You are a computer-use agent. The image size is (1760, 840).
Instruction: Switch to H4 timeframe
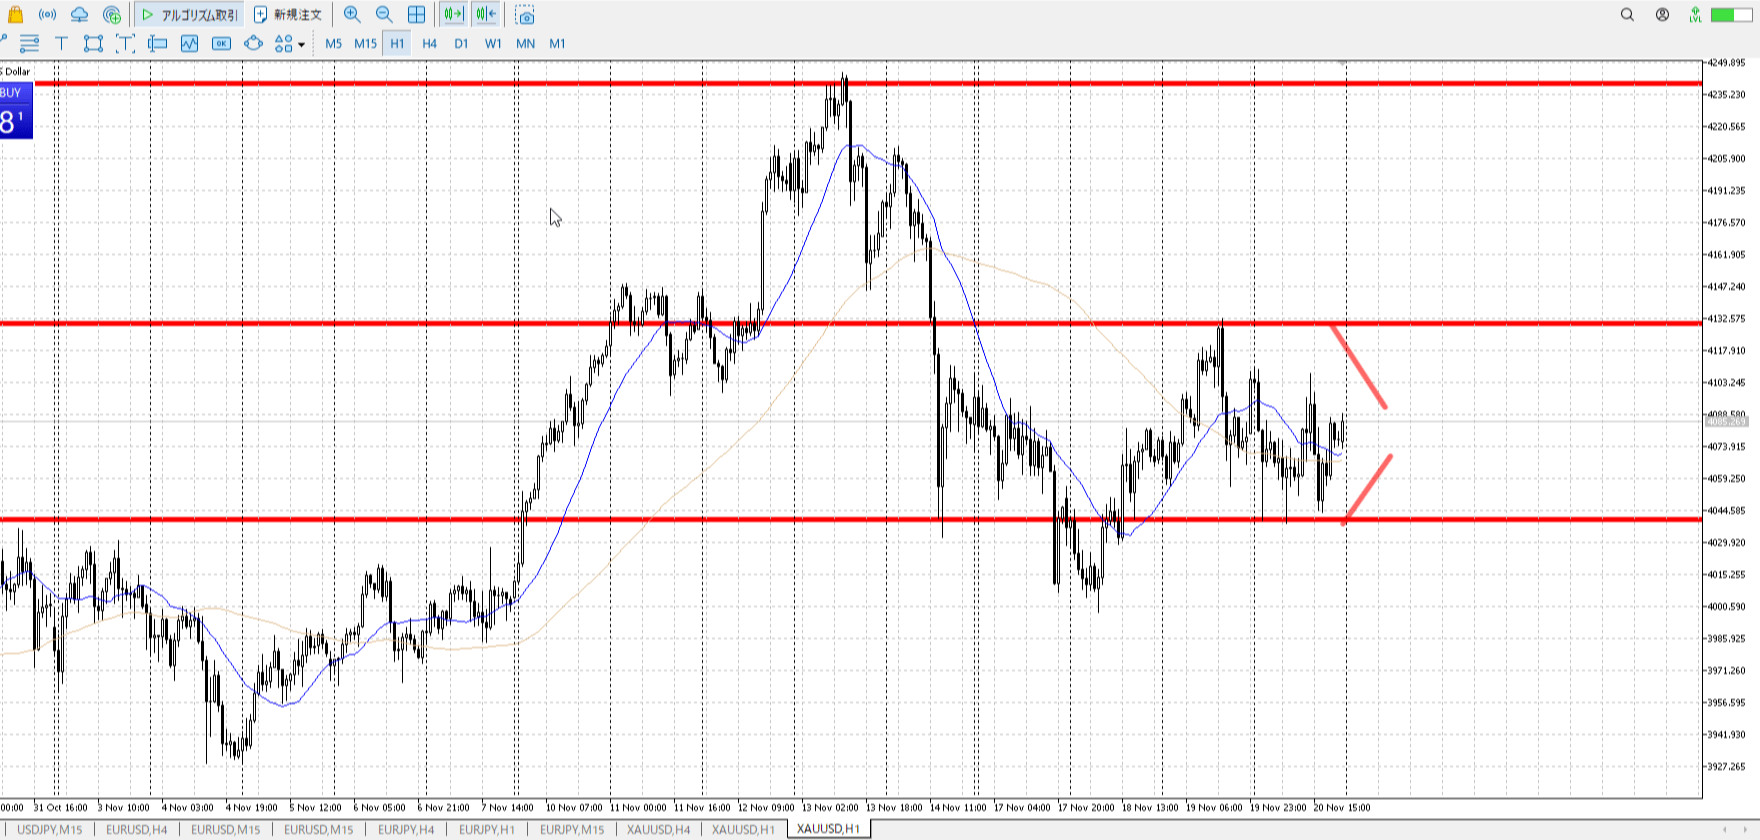tap(429, 43)
